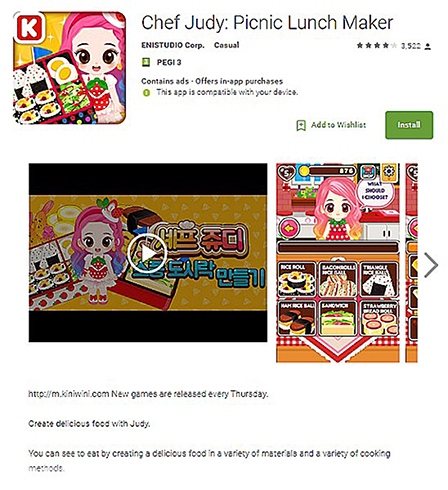Click the back arrow in the game screenshot
Screen dimensions: 448x490
290,228
